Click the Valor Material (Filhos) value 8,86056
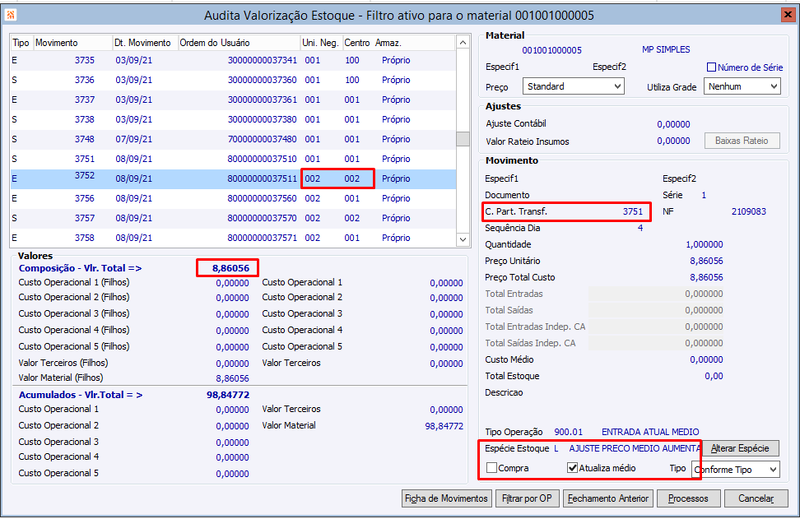This screenshot has width=800, height=519. [232, 378]
